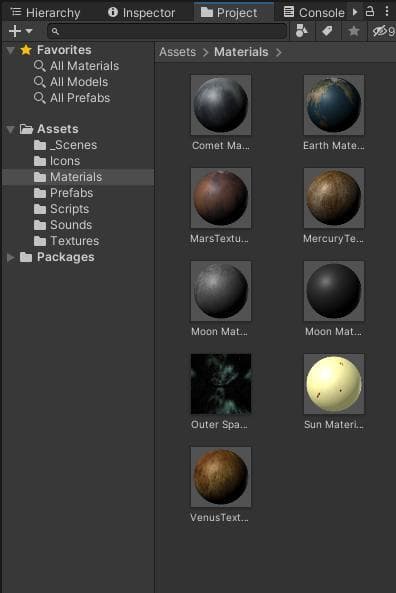Viewport: 396px width, 593px height.
Task: Open the Hierarchy tab
Action: click(x=45, y=13)
